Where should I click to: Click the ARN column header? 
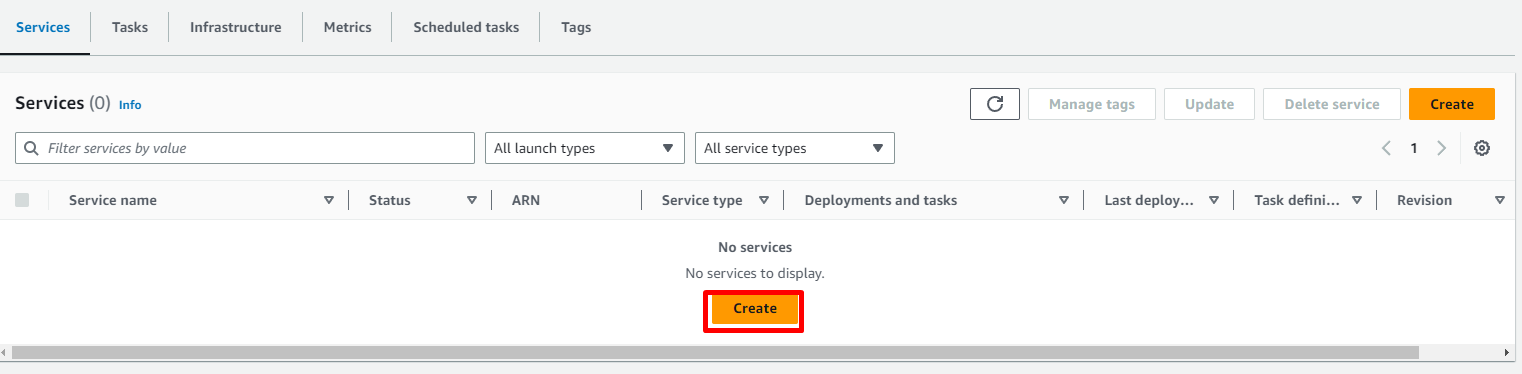[x=526, y=200]
